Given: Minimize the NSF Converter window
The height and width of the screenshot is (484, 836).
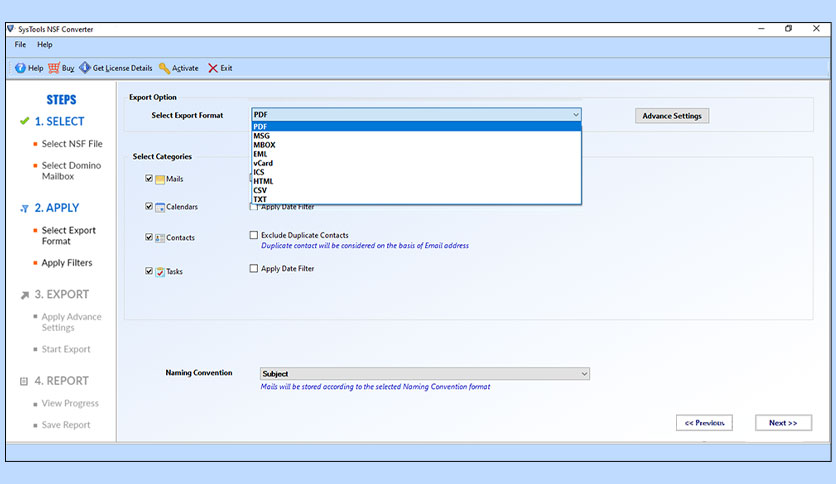Looking at the screenshot, I should pyautogui.click(x=761, y=29).
